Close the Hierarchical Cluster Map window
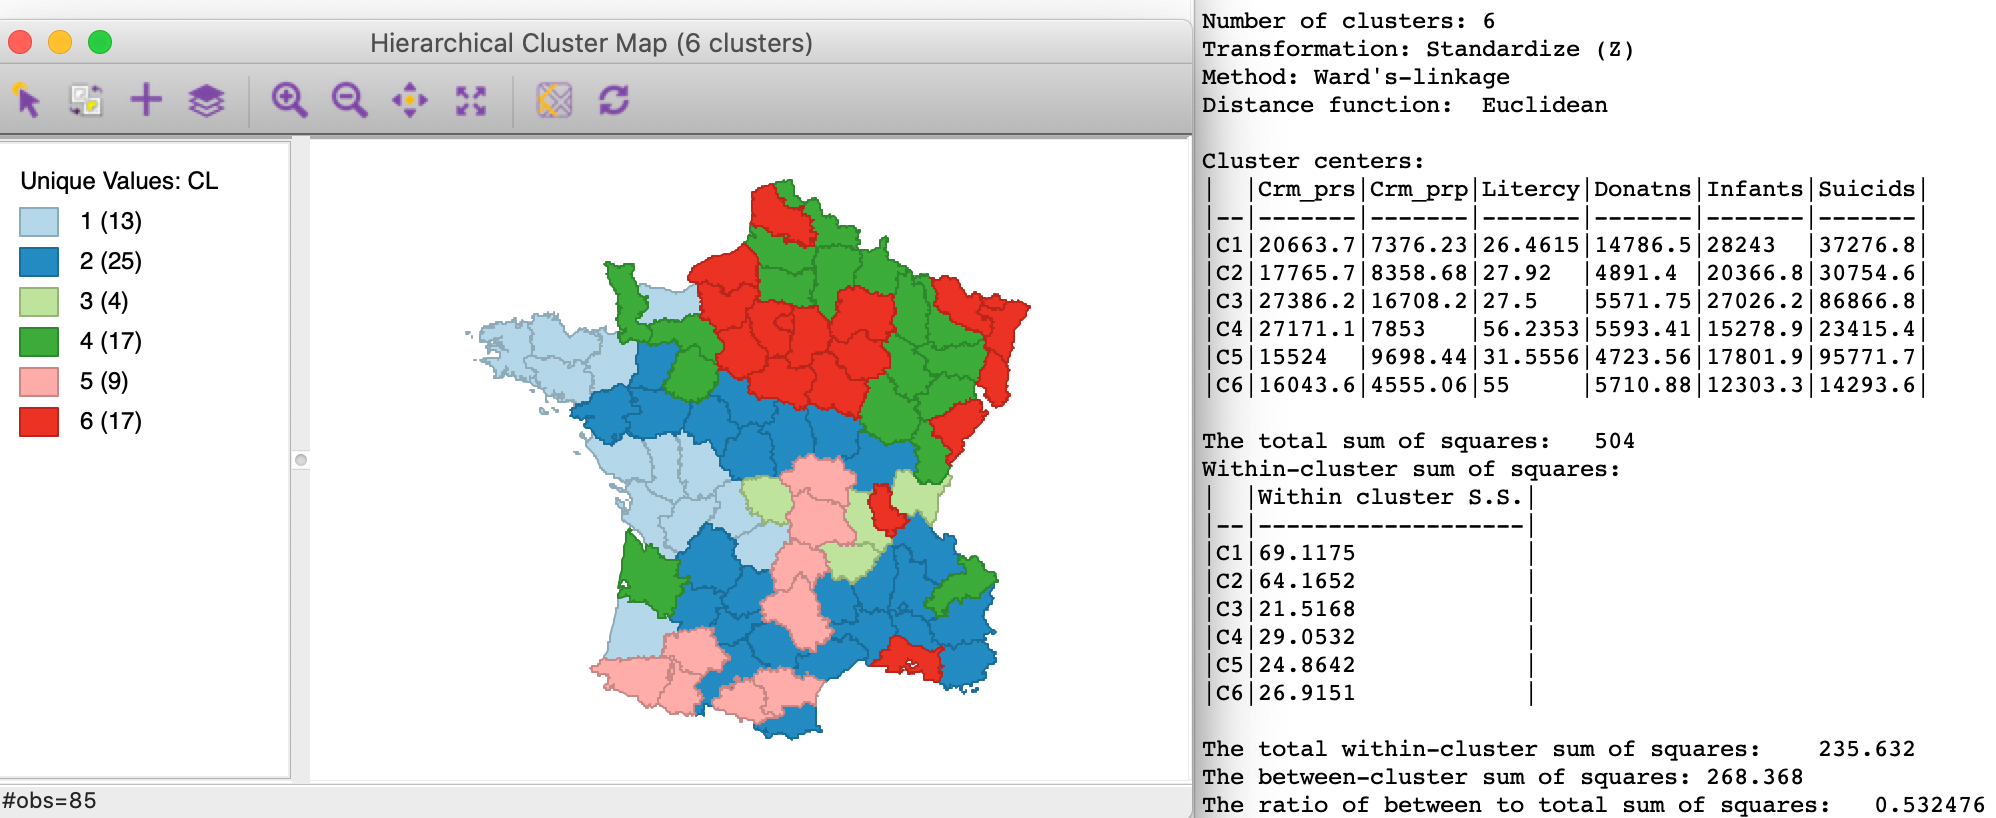Image resolution: width=1996 pixels, height=818 pixels. (21, 42)
